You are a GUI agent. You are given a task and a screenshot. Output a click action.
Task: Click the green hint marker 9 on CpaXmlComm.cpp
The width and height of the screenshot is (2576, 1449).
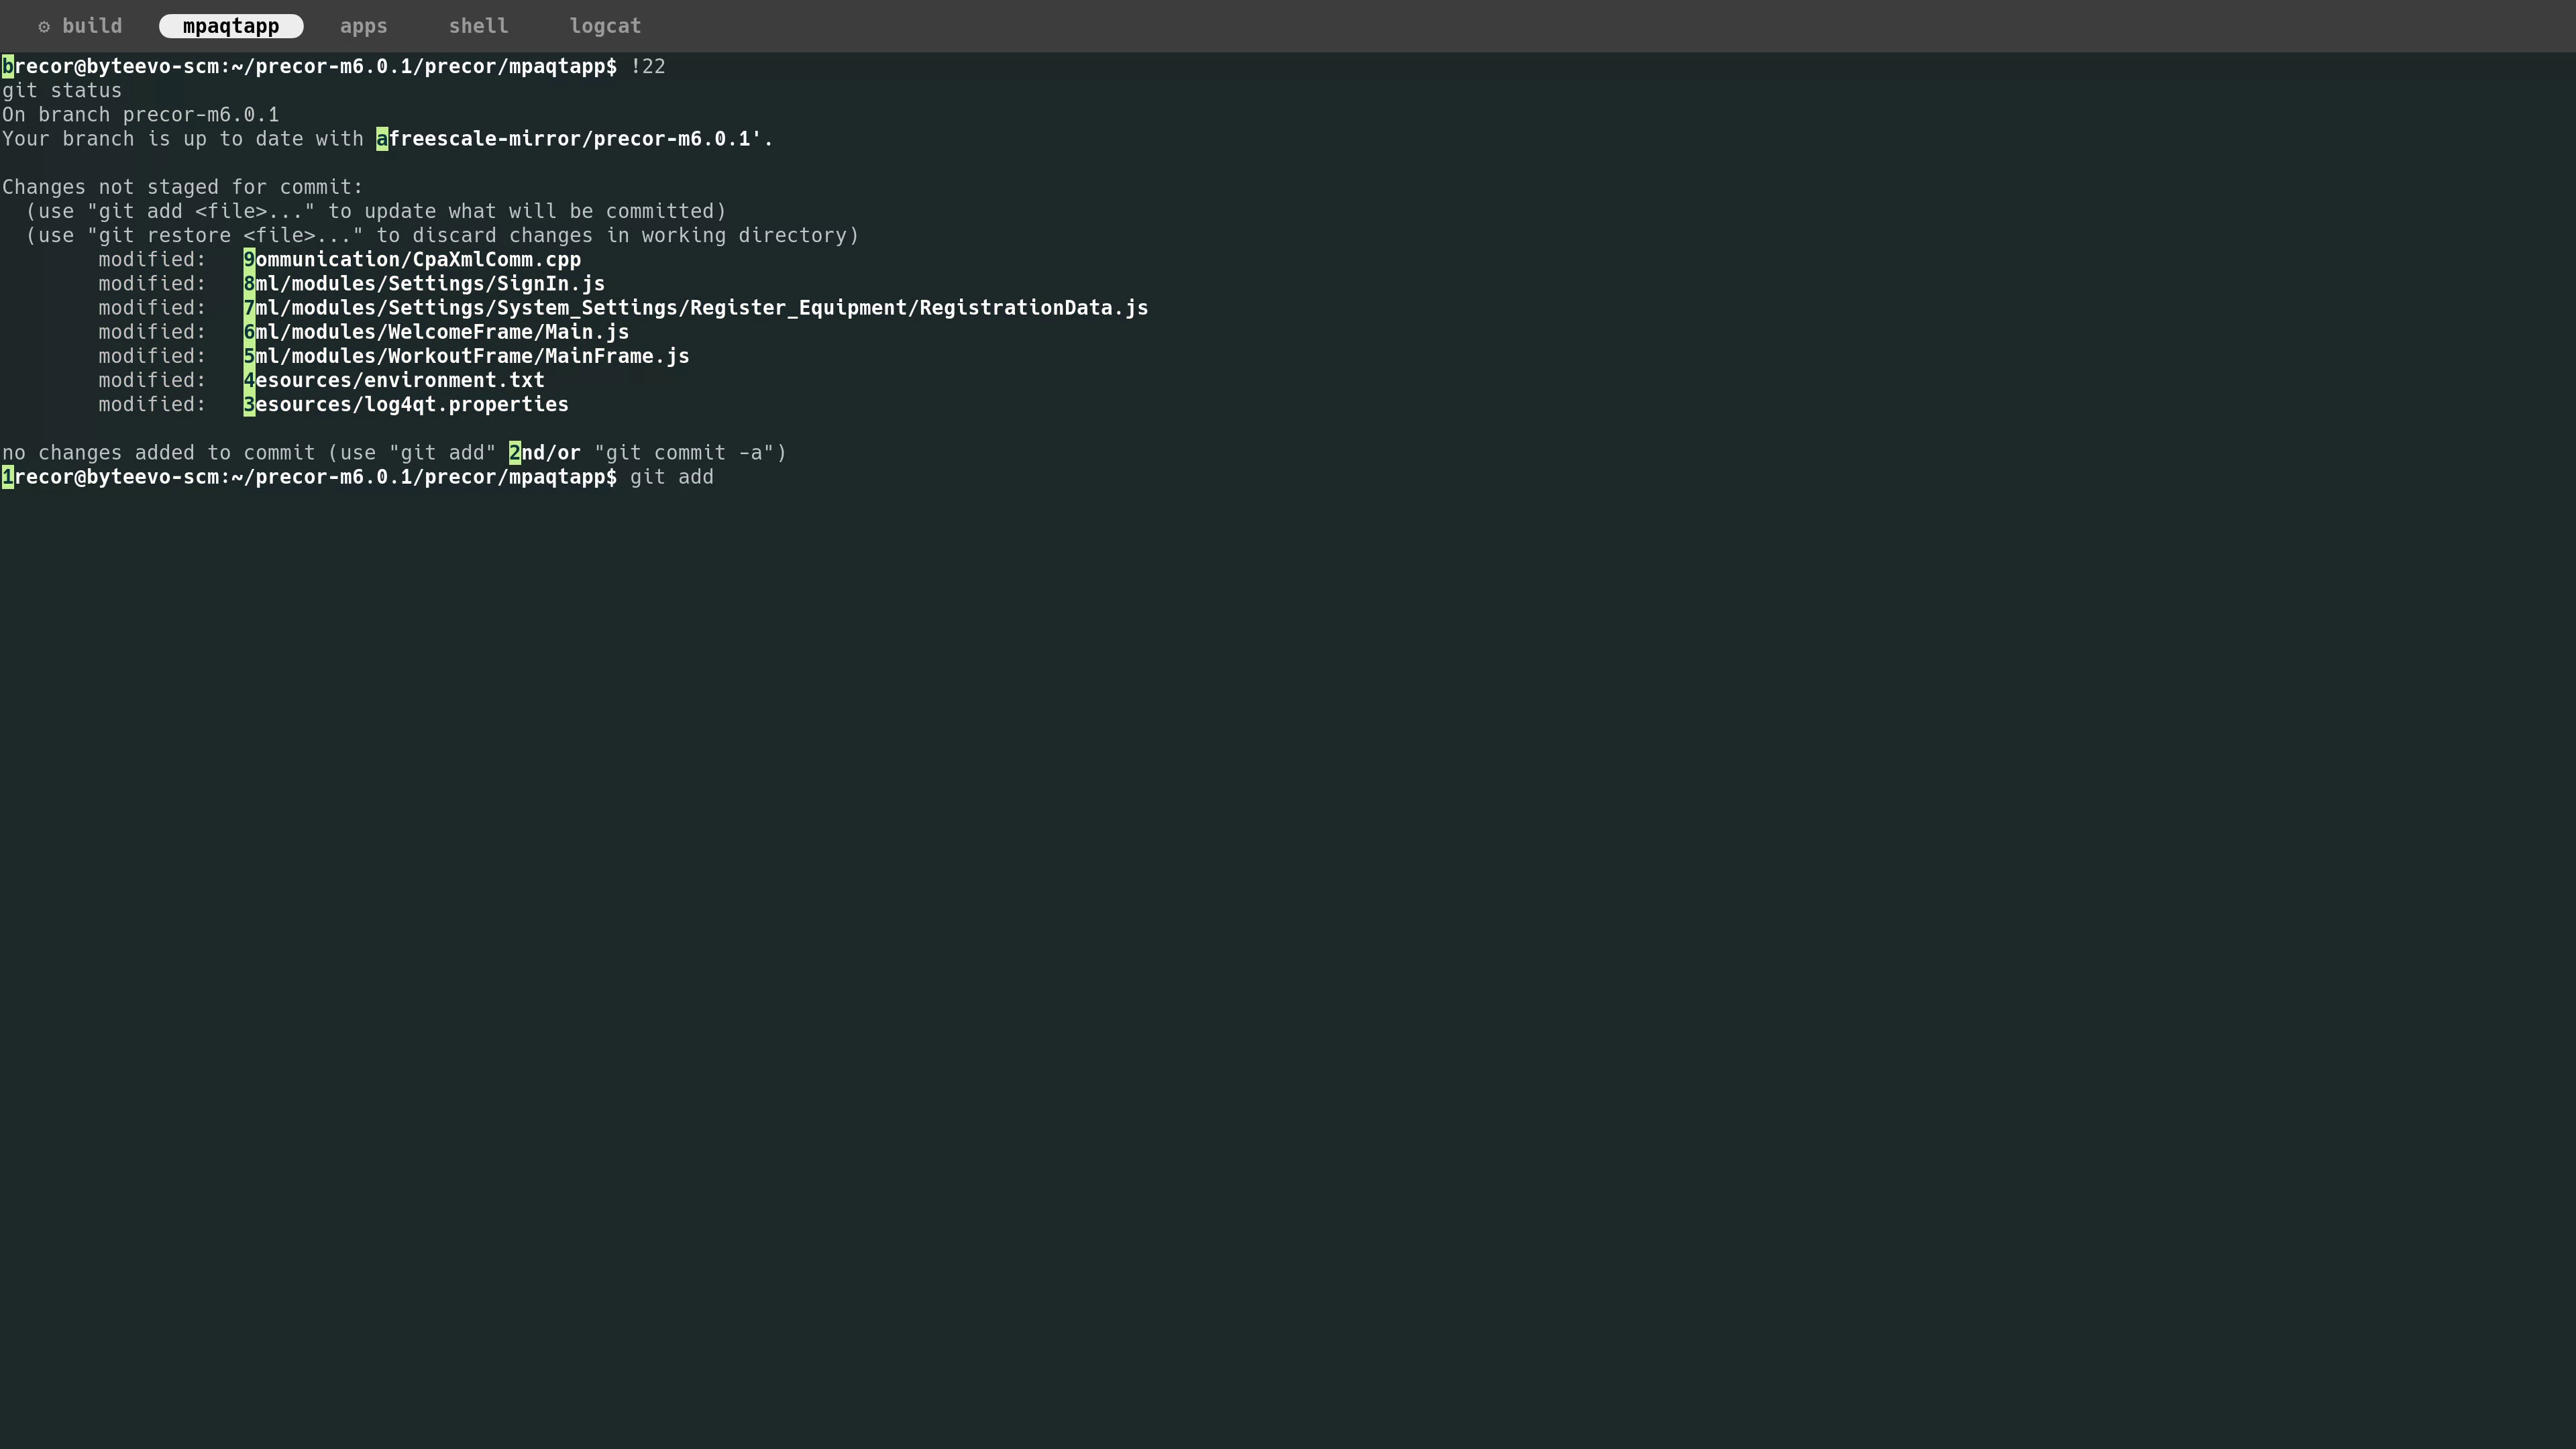coord(248,259)
